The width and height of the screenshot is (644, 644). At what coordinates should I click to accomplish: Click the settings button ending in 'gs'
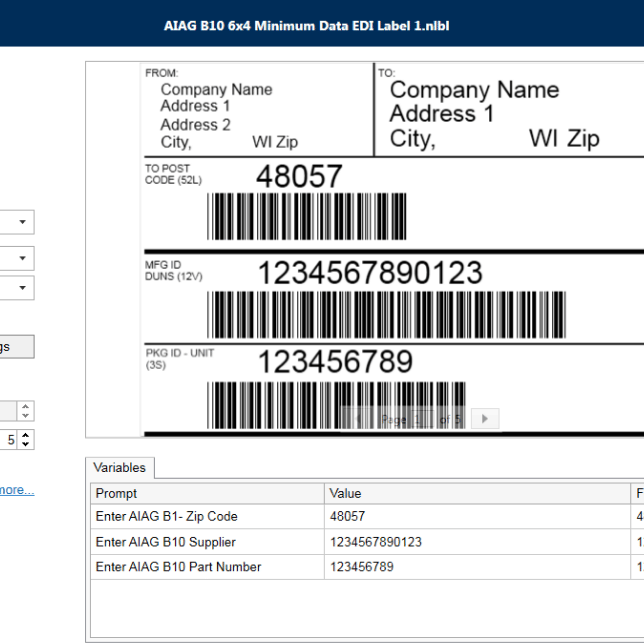[x=16, y=347]
